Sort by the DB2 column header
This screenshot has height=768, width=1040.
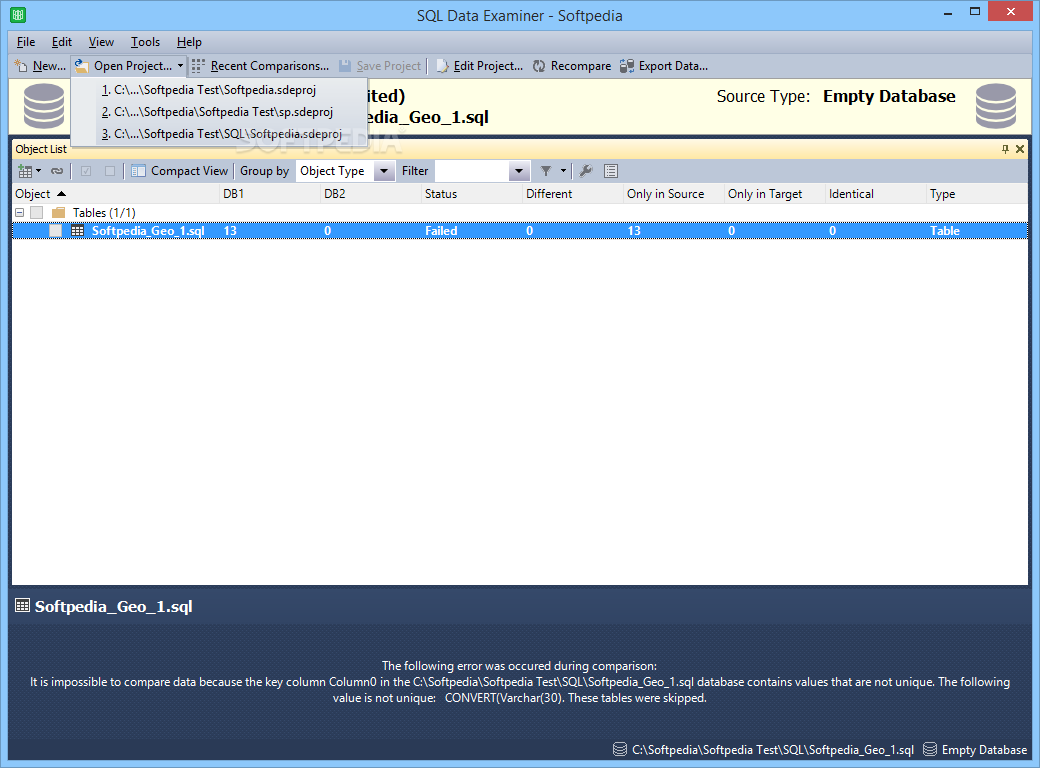click(x=371, y=194)
